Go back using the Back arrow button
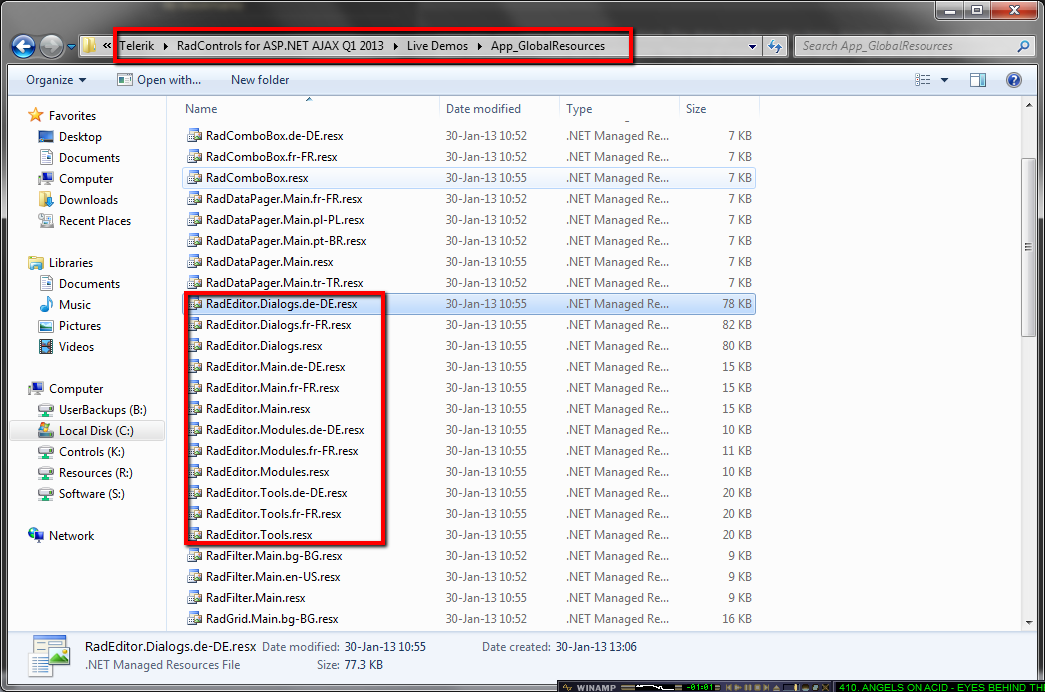 23,47
